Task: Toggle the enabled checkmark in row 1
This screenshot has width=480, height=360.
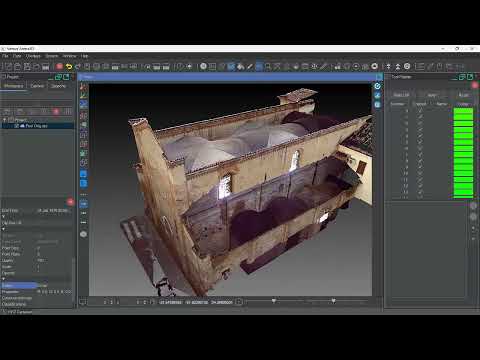Action: 420,110
